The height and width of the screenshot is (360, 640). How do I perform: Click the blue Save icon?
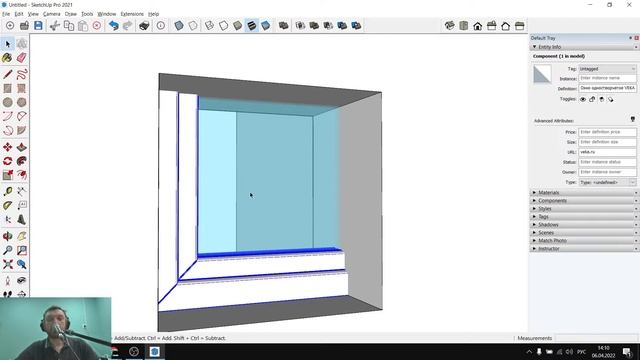(x=38, y=26)
